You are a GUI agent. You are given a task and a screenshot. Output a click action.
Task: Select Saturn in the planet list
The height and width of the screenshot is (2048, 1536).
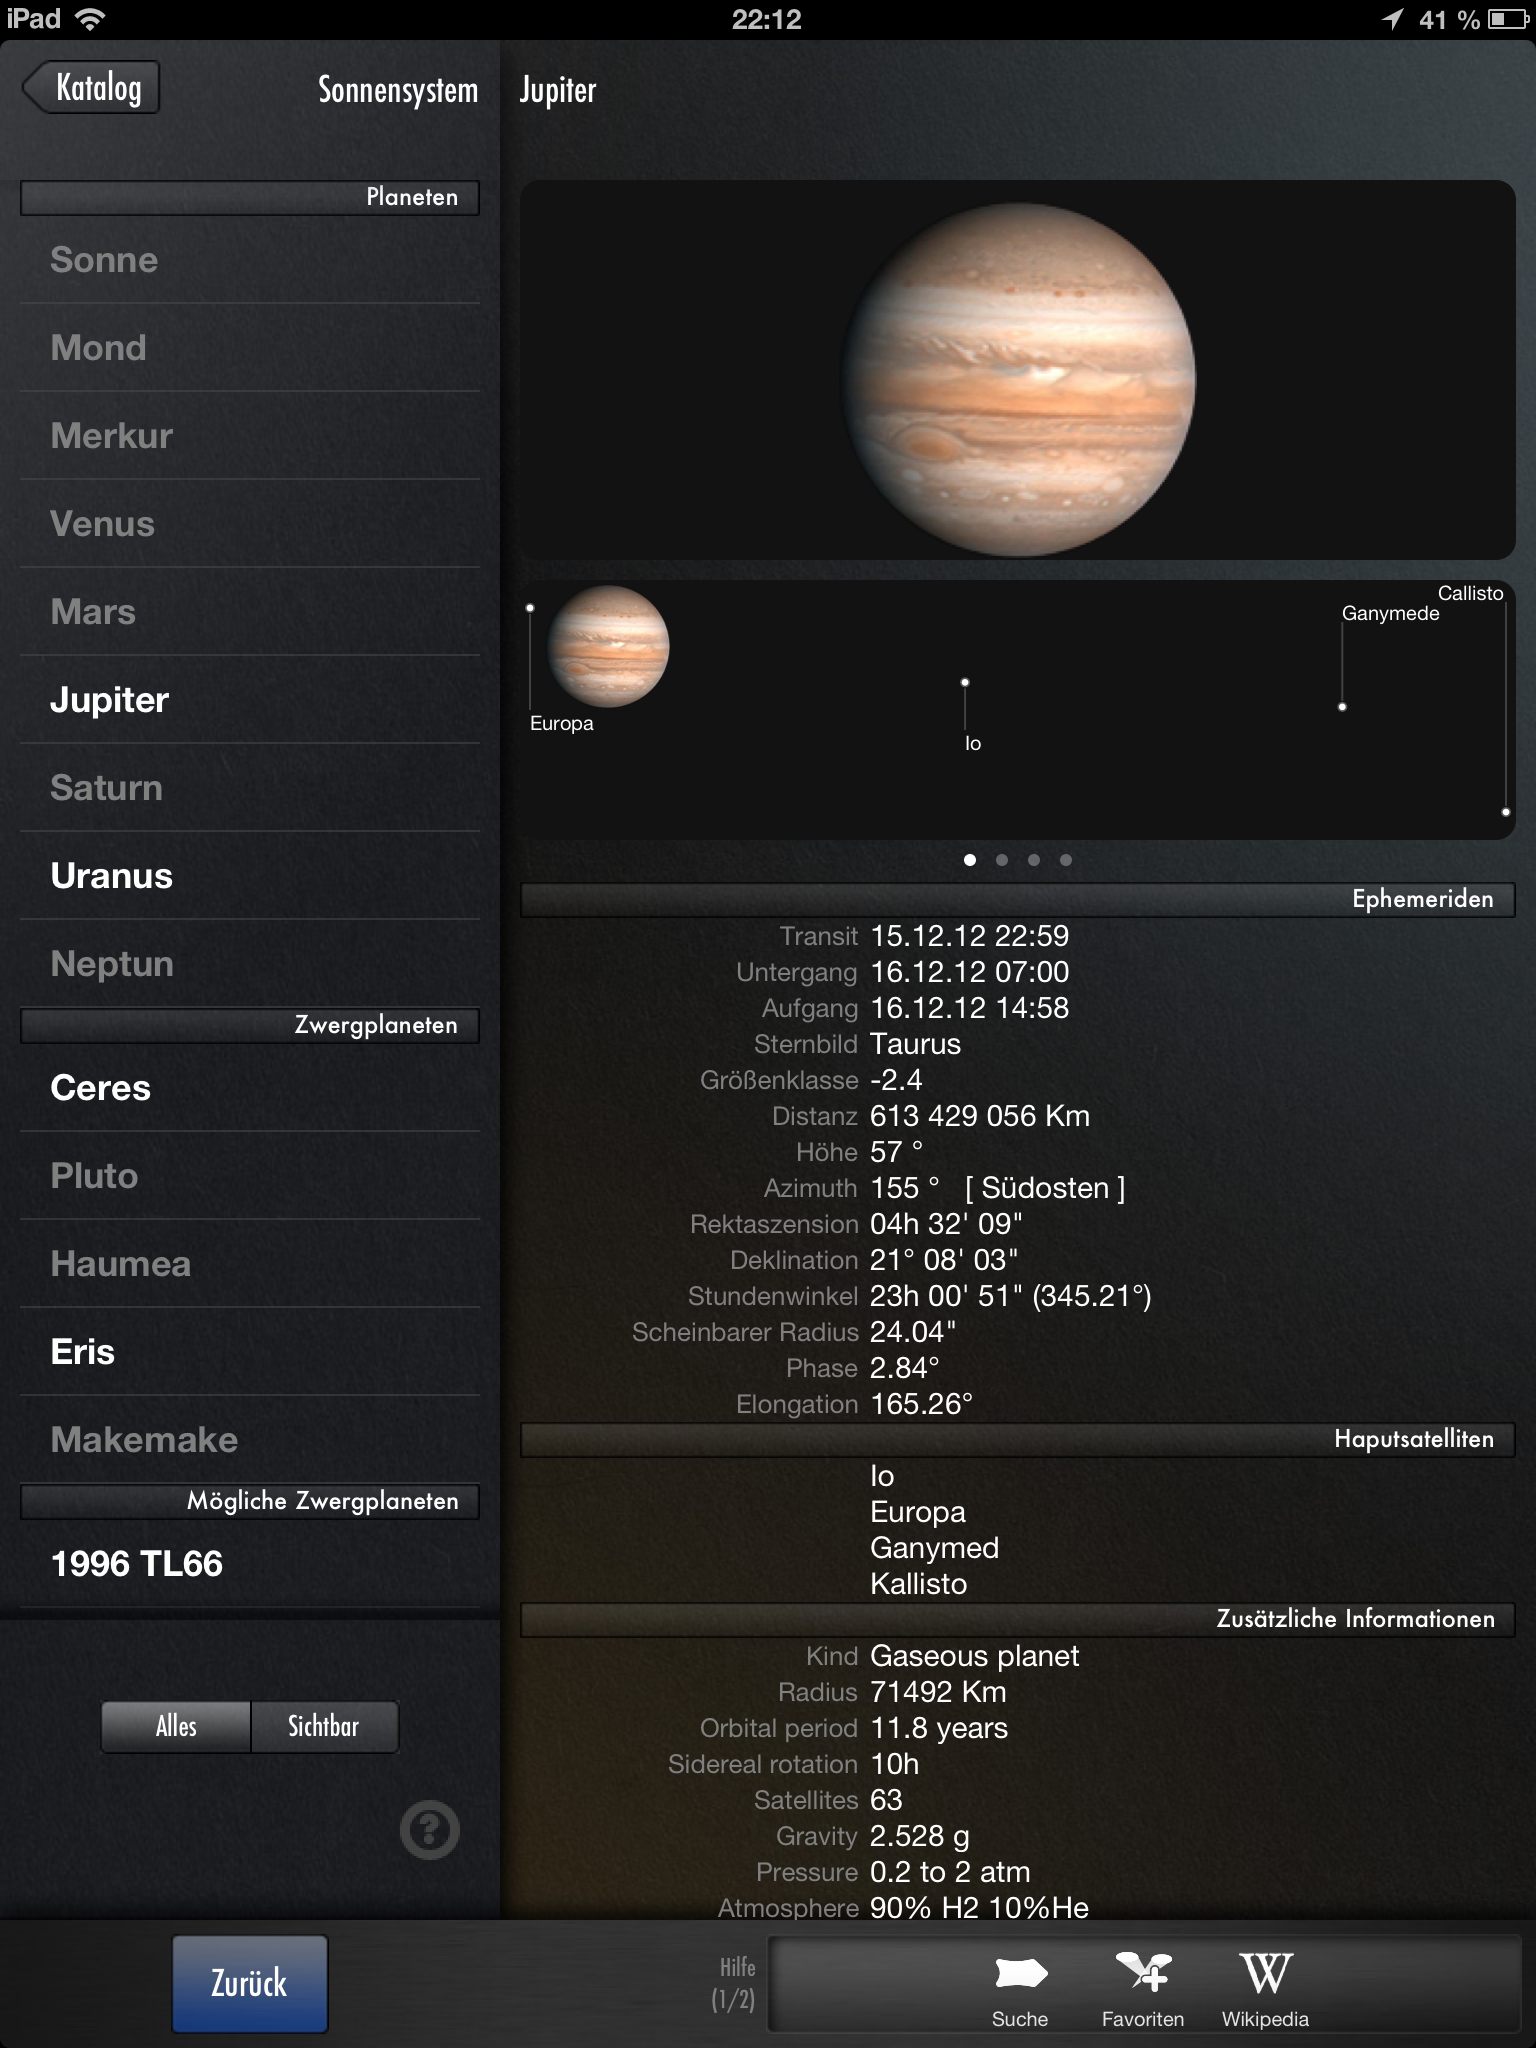106,788
